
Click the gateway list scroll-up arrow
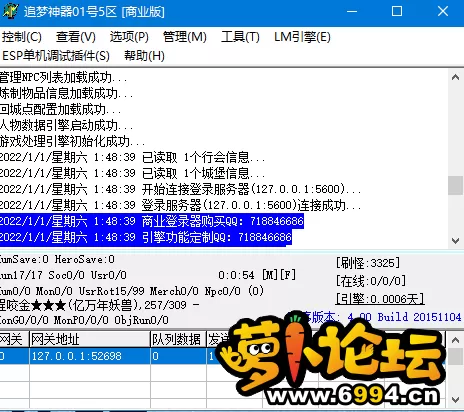point(455,340)
